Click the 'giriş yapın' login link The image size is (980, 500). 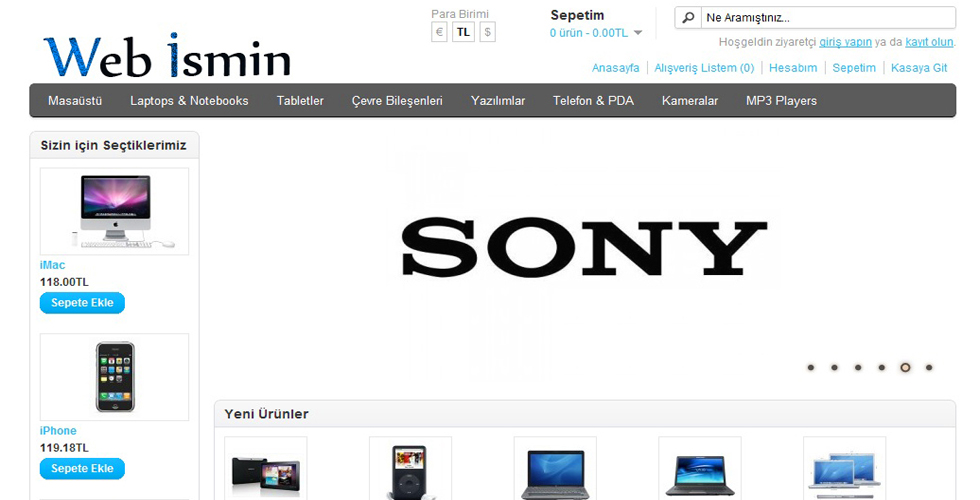(845, 42)
